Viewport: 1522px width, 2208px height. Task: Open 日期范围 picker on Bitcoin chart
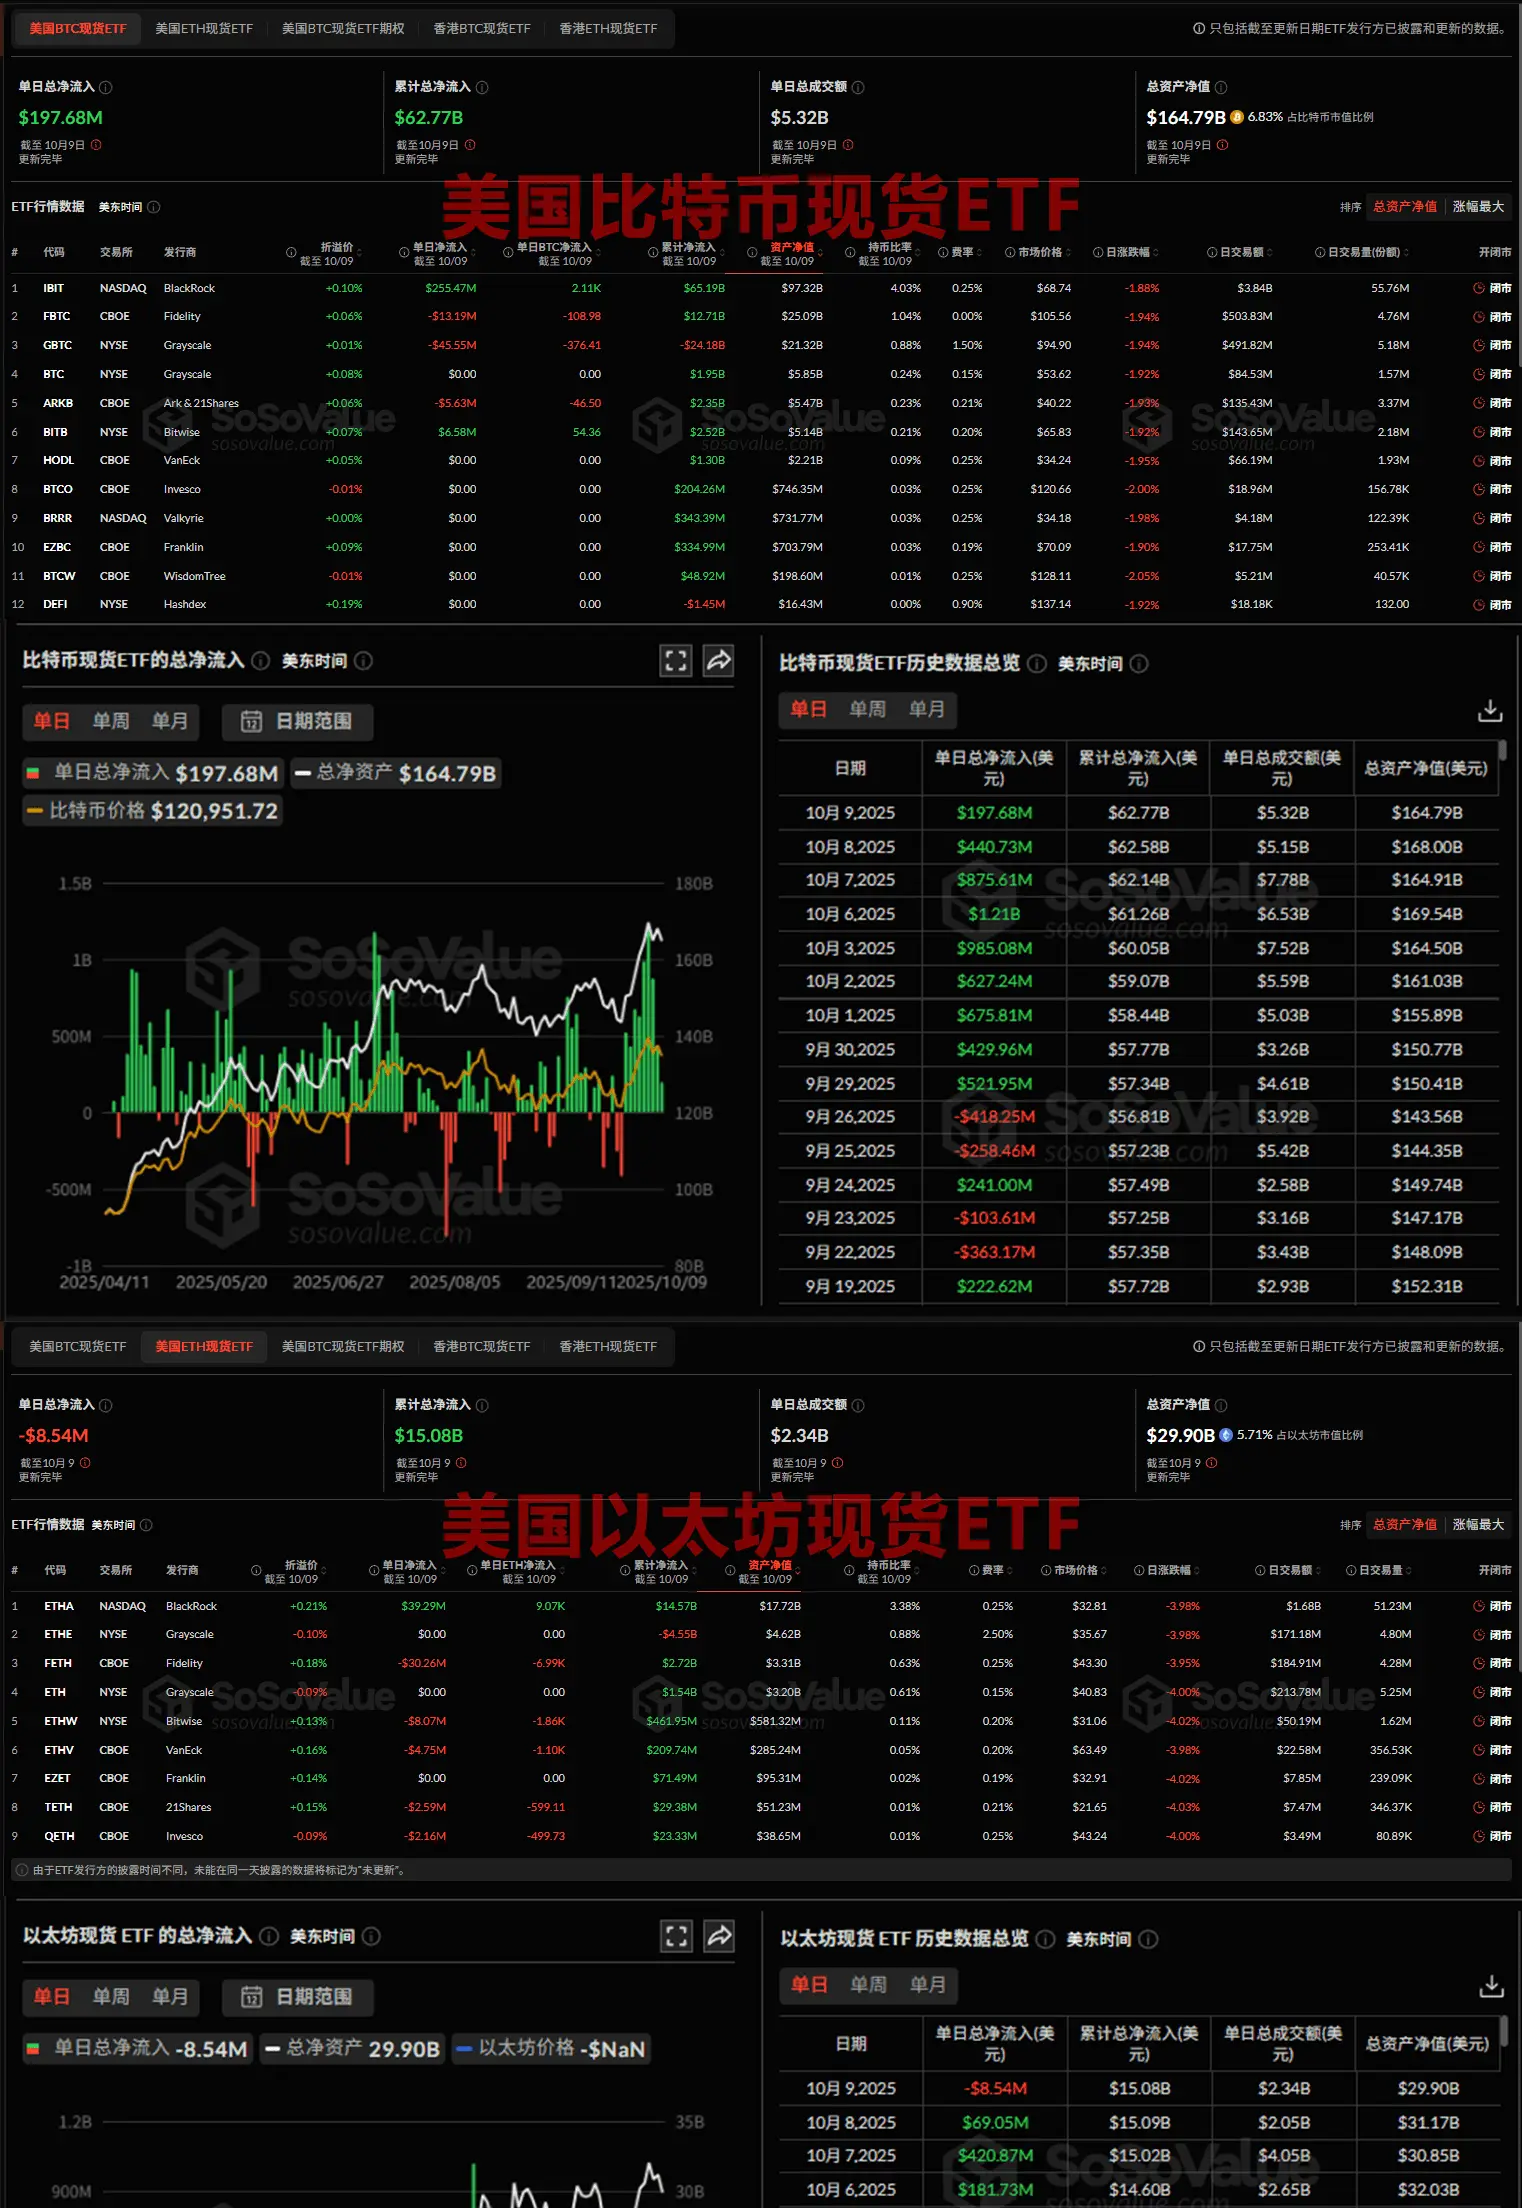(298, 721)
